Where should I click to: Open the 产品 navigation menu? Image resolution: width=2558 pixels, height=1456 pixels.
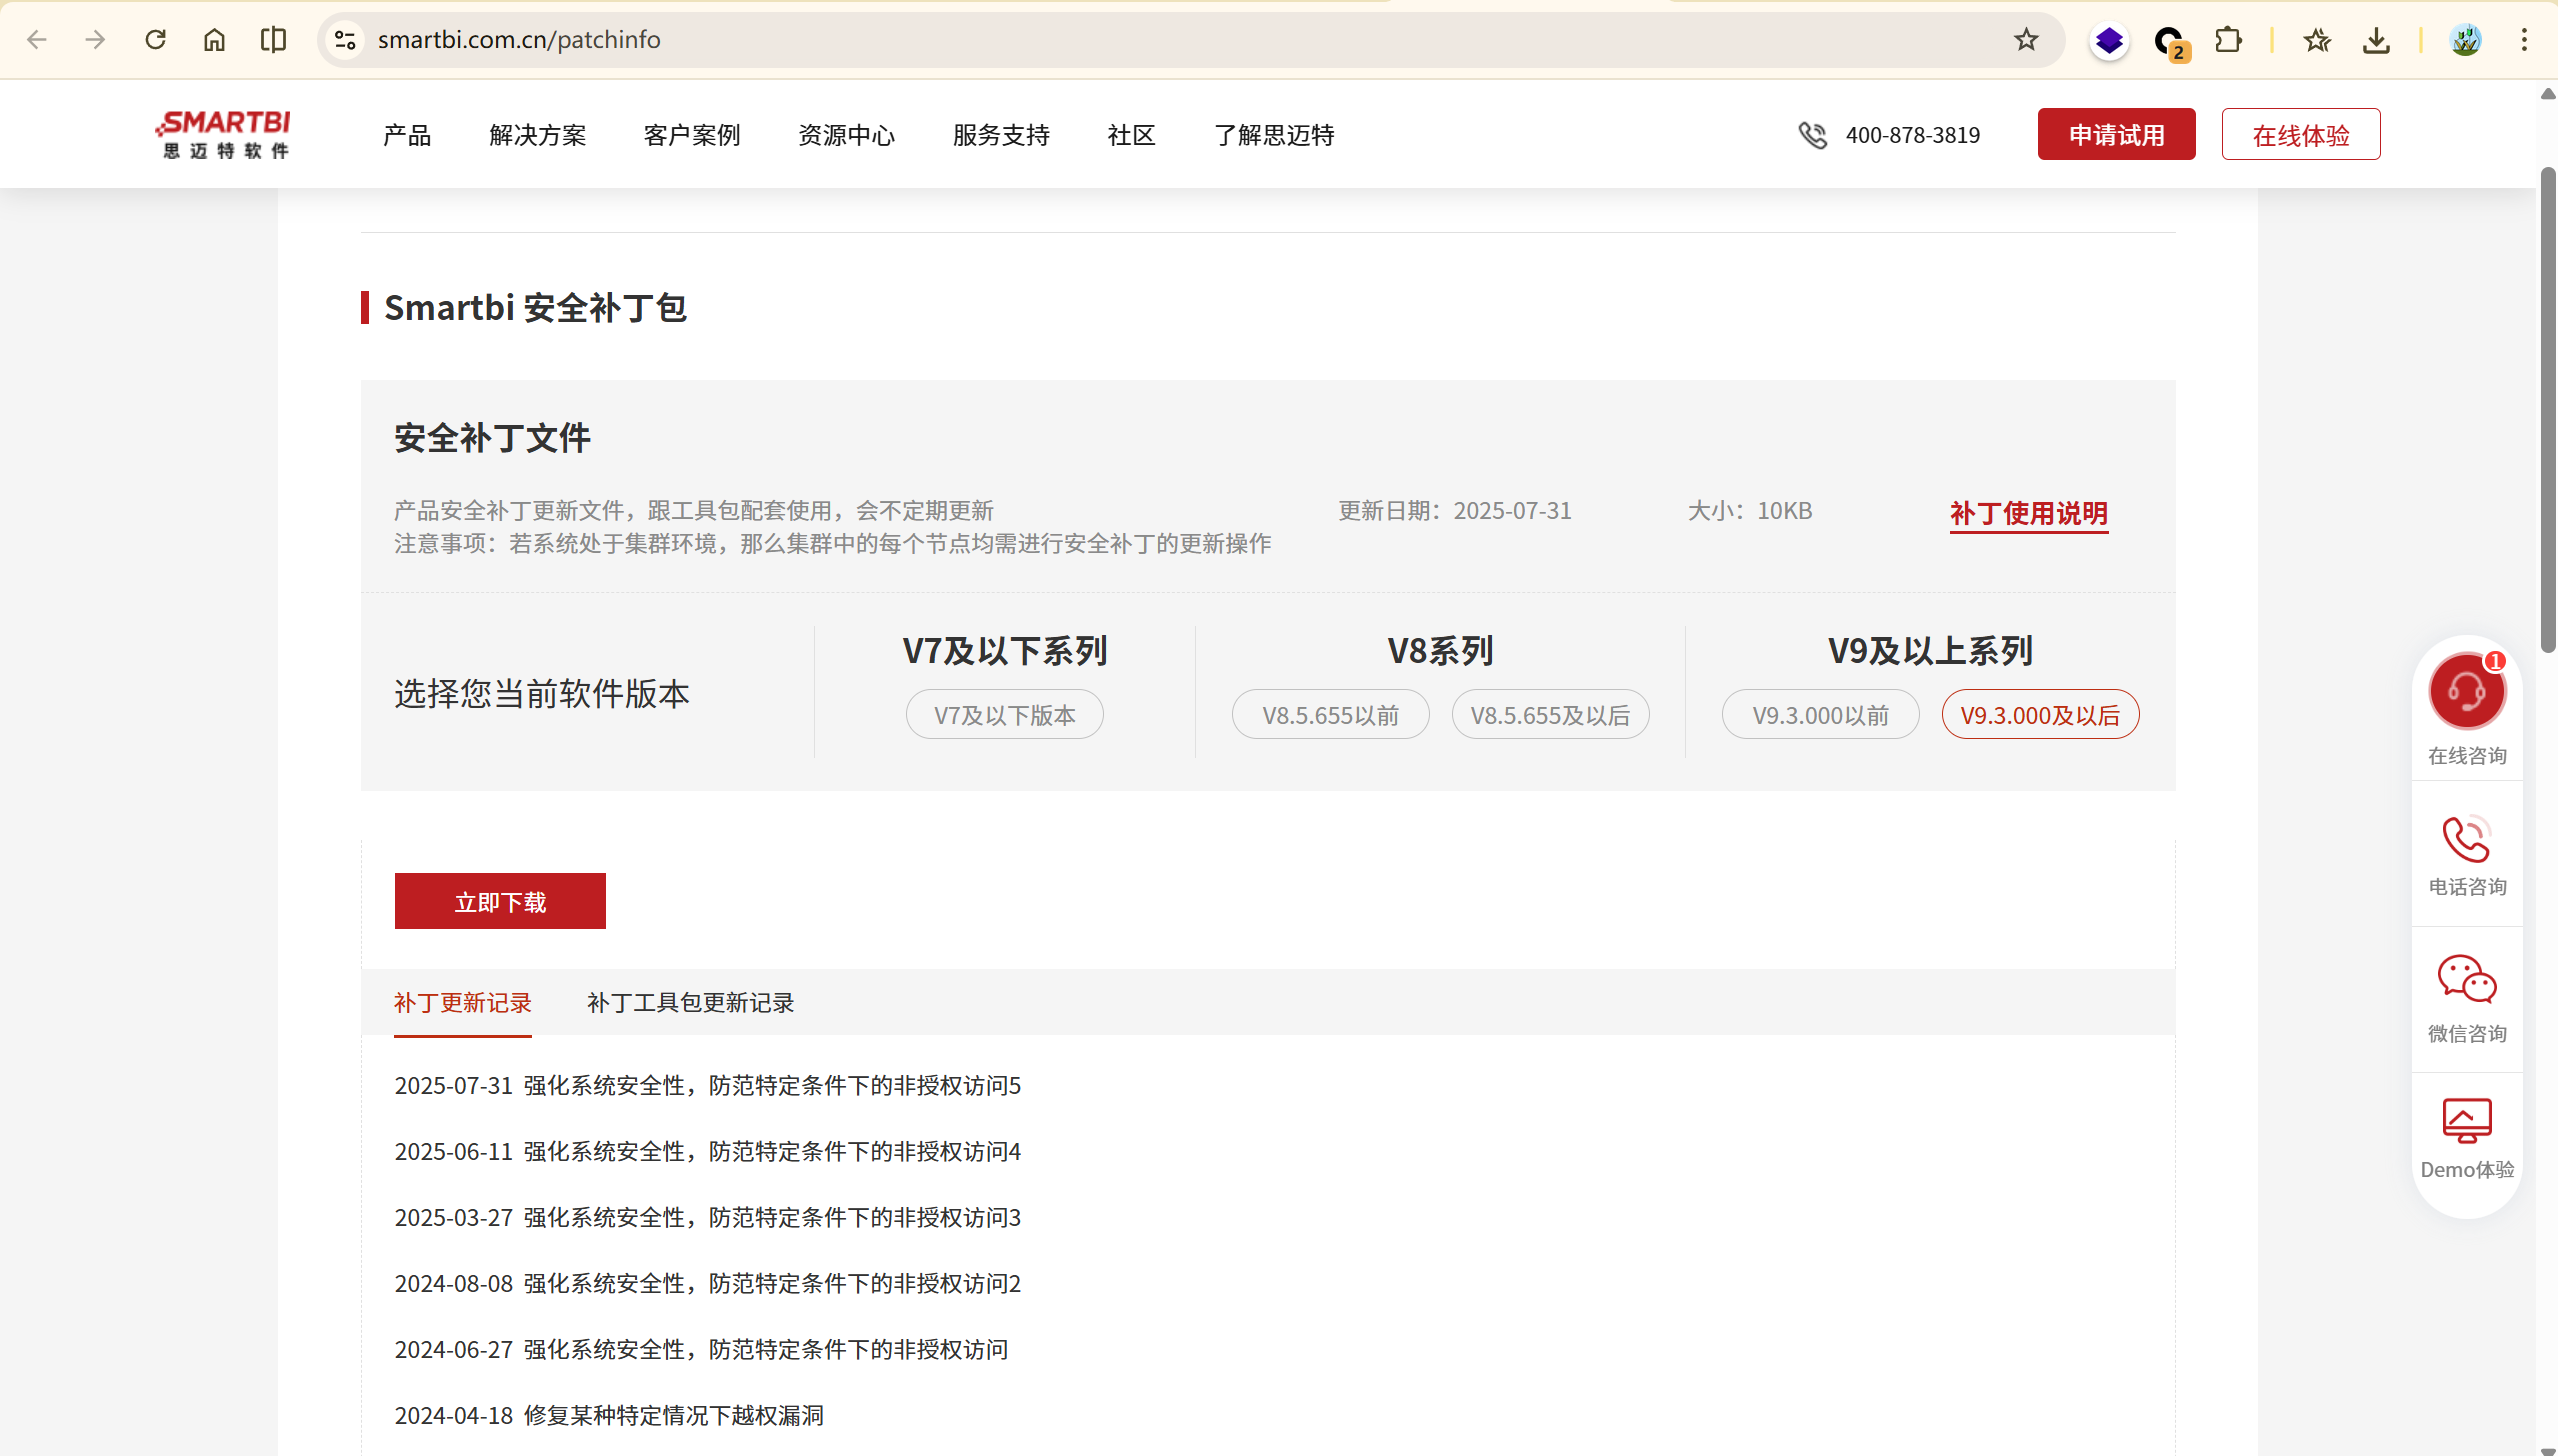(x=407, y=135)
